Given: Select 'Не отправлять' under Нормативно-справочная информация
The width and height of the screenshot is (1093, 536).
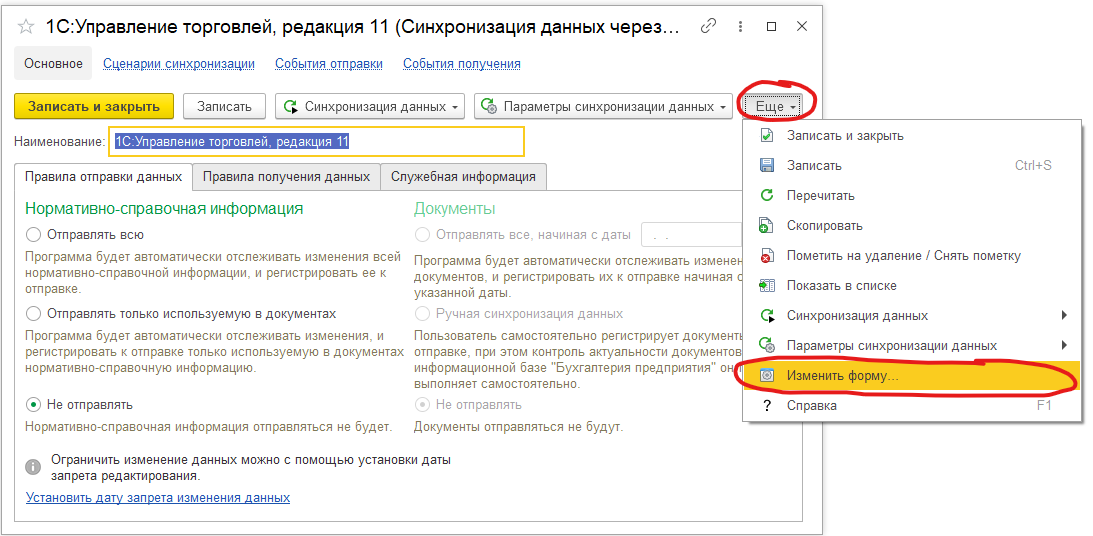Looking at the screenshot, I should point(32,404).
